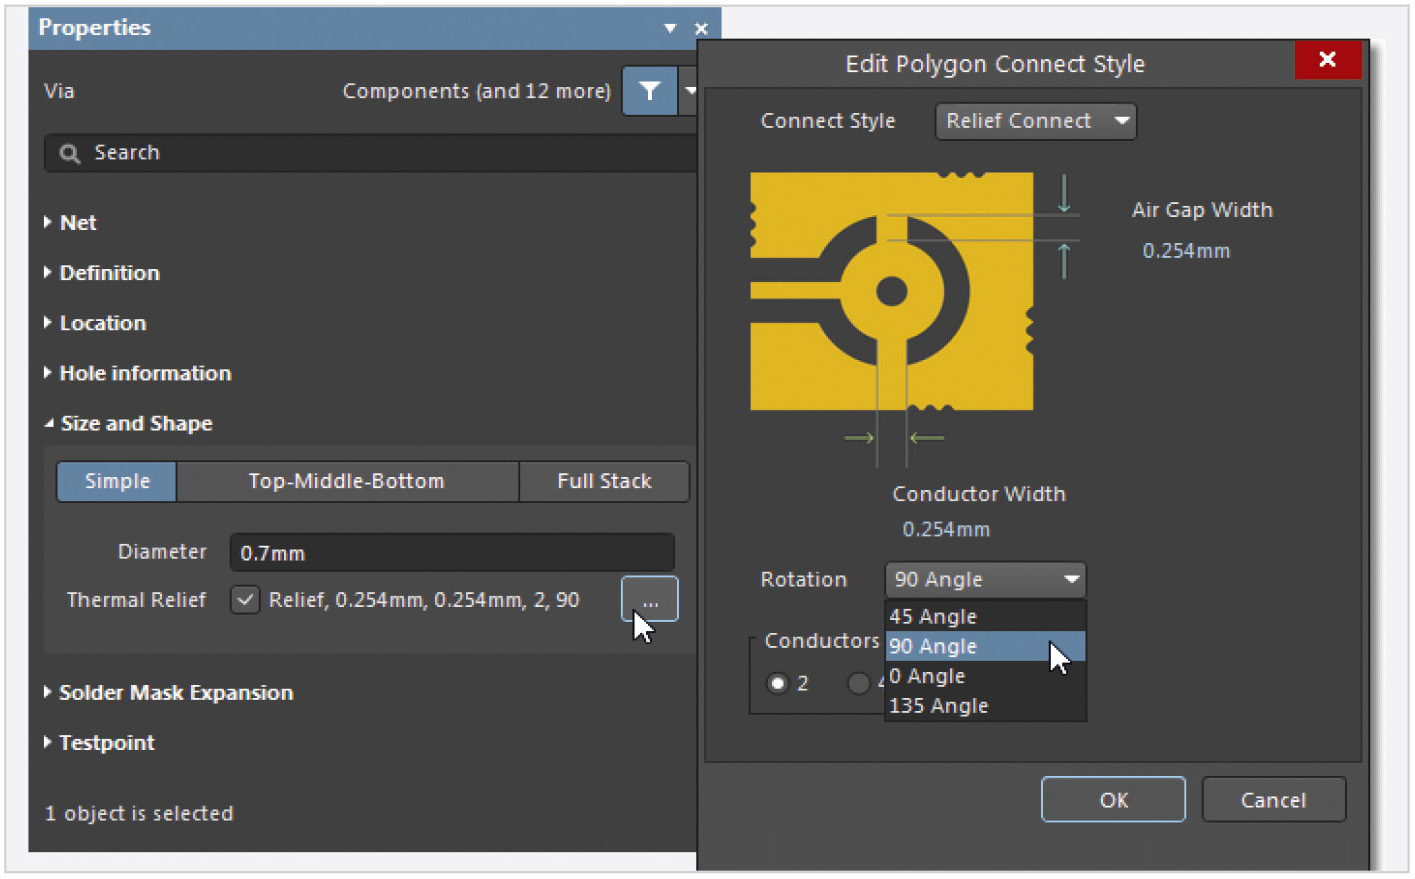Screen dimensions: 1415x879
Task: Expand the Net section
Action: (x=70, y=223)
